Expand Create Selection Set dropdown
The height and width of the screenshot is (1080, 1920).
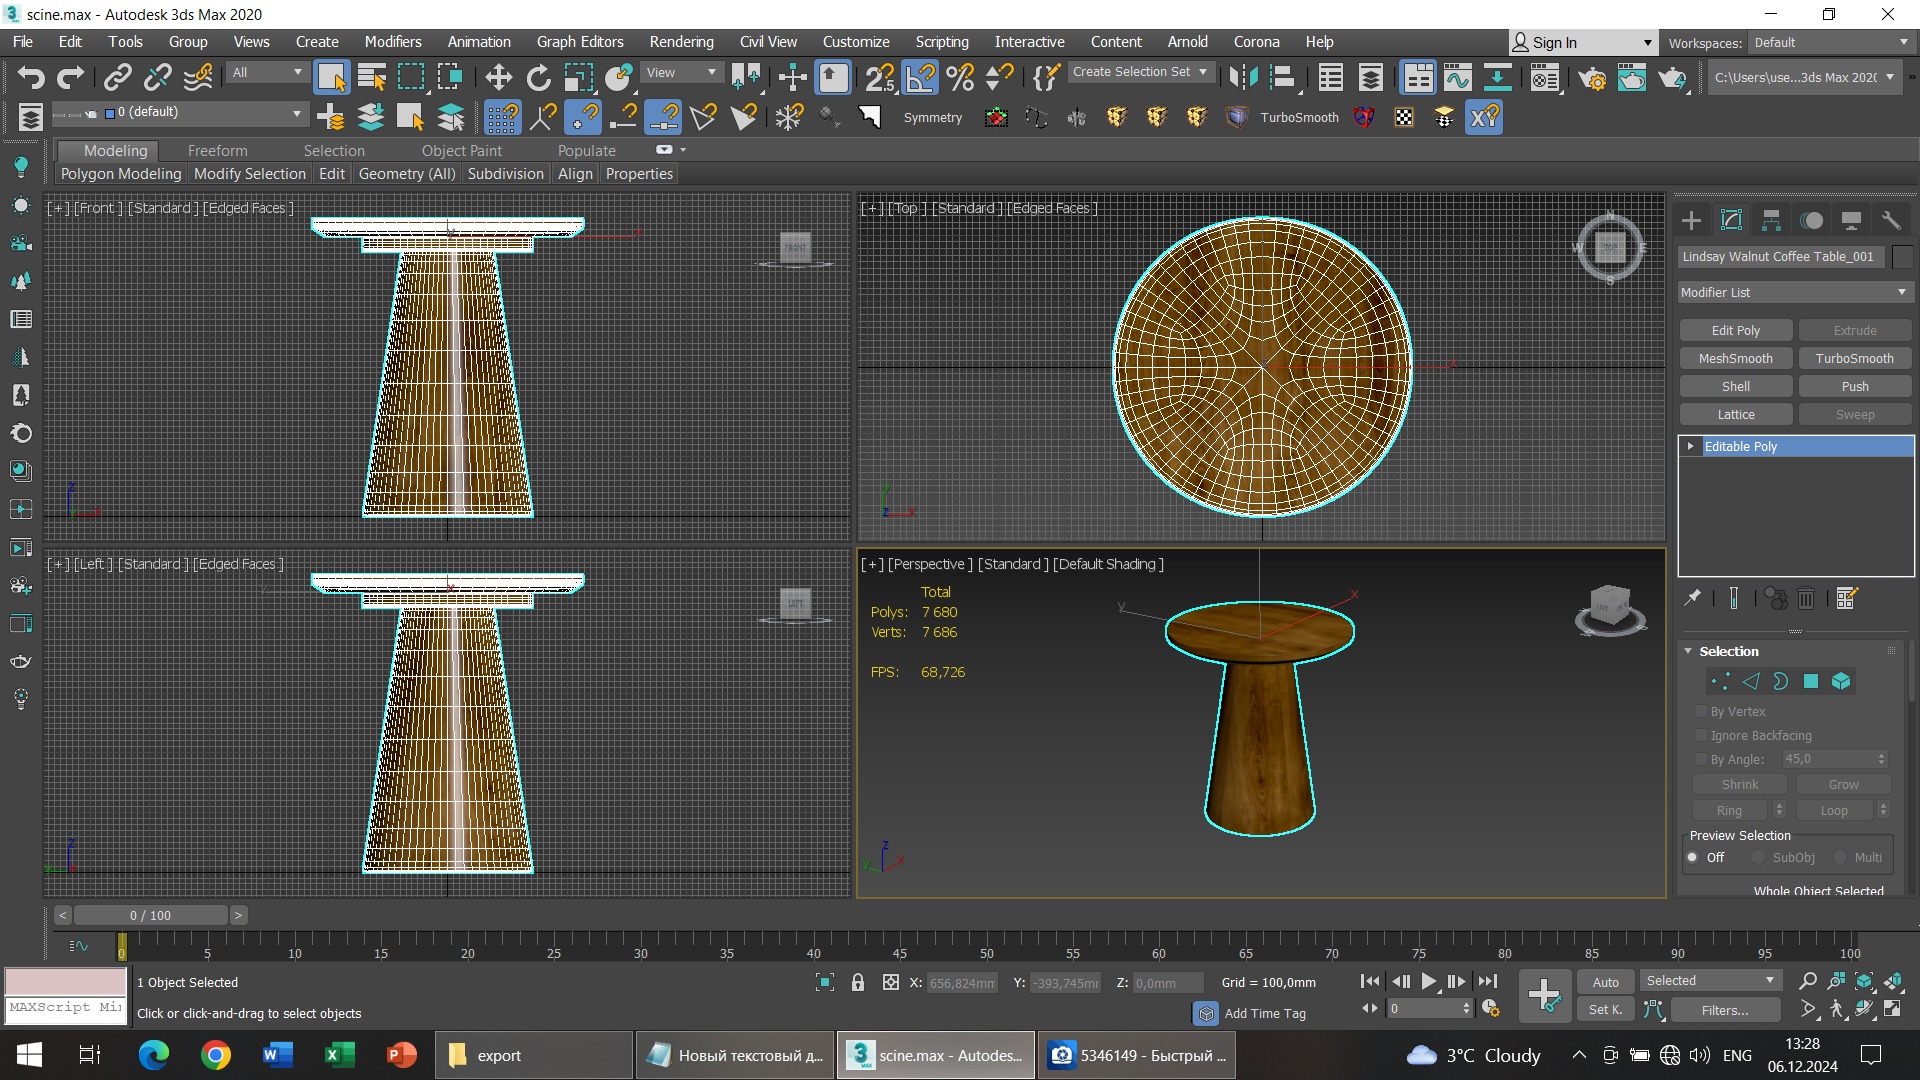point(1141,72)
